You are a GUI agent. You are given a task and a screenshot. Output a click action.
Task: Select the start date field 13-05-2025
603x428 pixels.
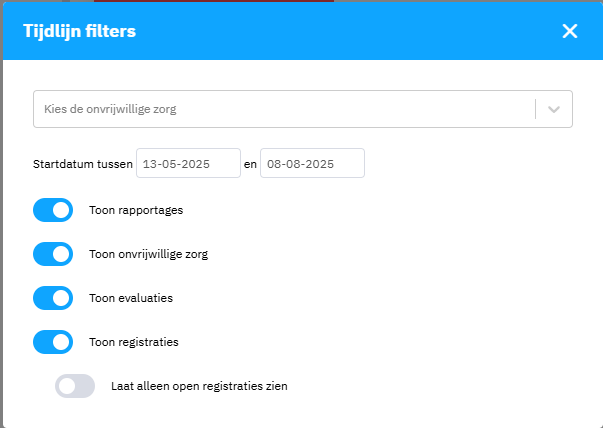coord(188,163)
